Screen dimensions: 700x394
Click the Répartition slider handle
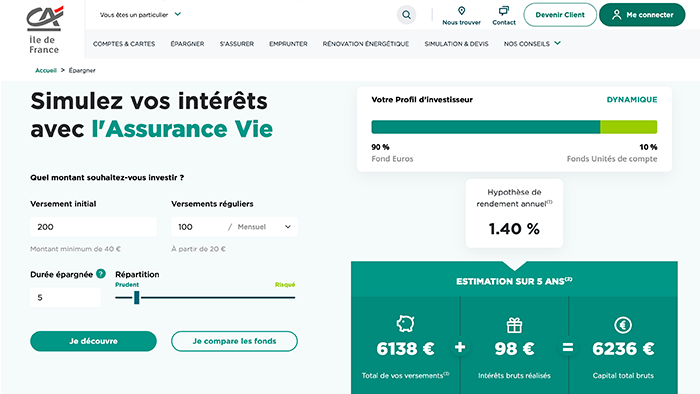click(137, 297)
